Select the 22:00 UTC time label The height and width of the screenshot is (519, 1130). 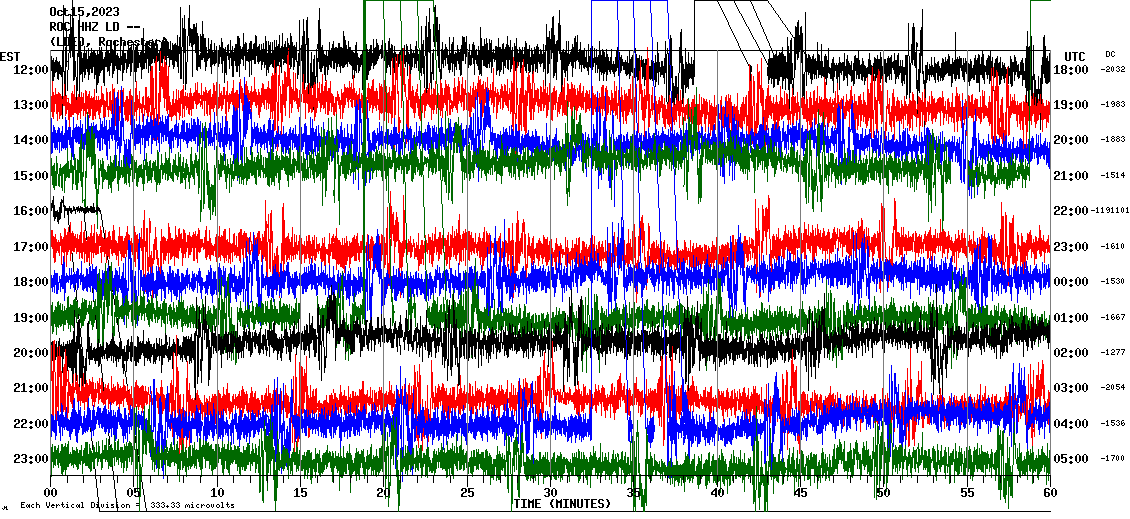1071,211
